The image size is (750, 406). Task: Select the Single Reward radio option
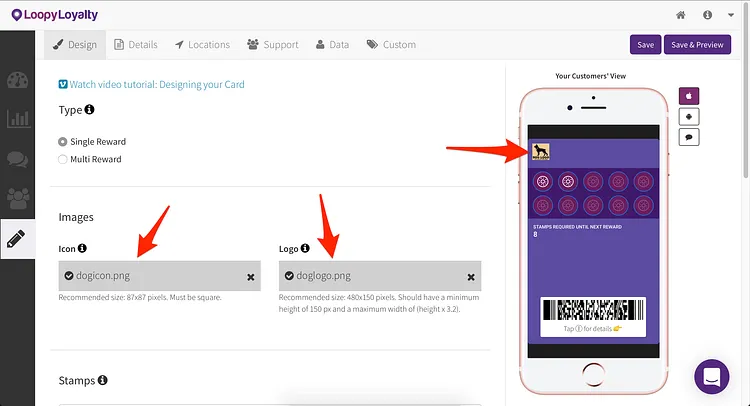point(62,142)
